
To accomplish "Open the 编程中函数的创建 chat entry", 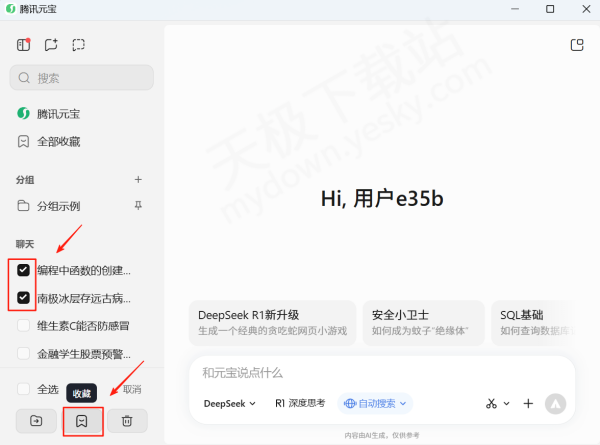I will [84, 270].
